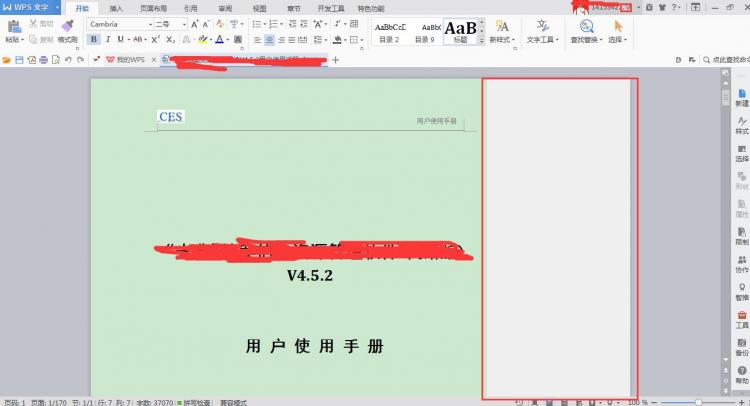Open the 引用 (References) tab
This screenshot has width=750, height=406.
(x=190, y=8)
